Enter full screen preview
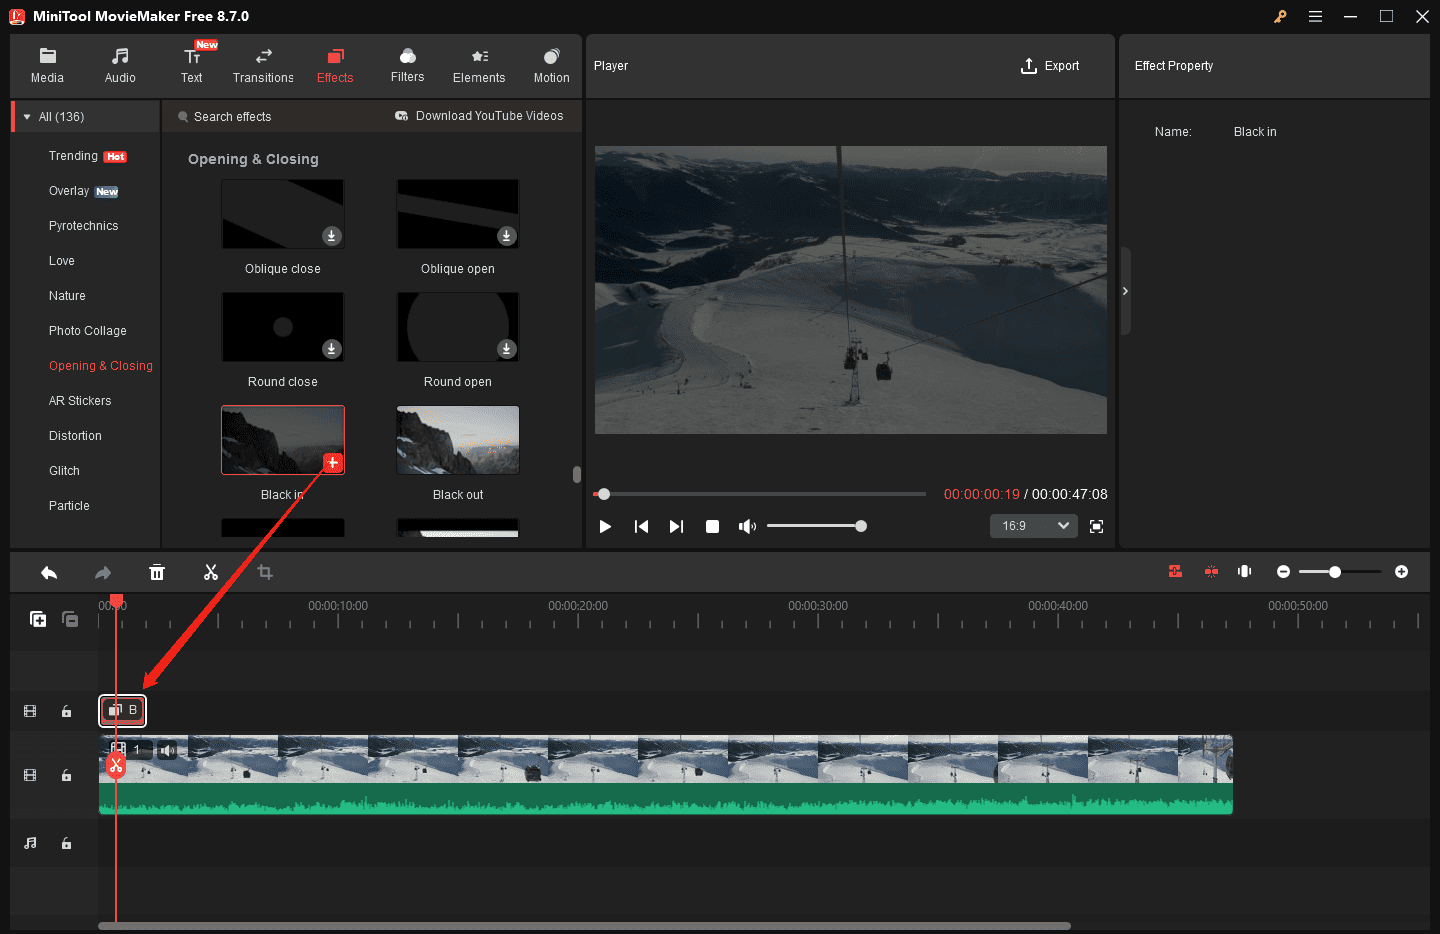This screenshot has width=1440, height=934. [x=1096, y=526]
